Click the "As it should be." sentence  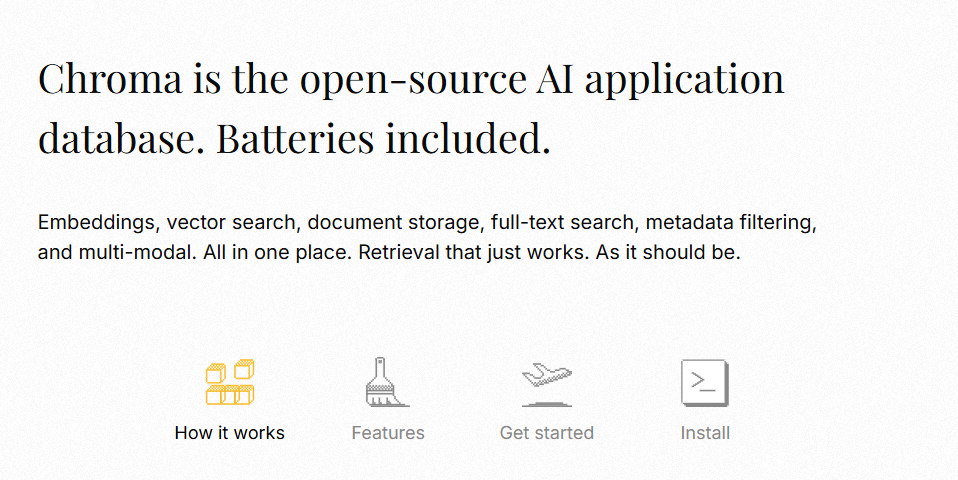click(668, 252)
